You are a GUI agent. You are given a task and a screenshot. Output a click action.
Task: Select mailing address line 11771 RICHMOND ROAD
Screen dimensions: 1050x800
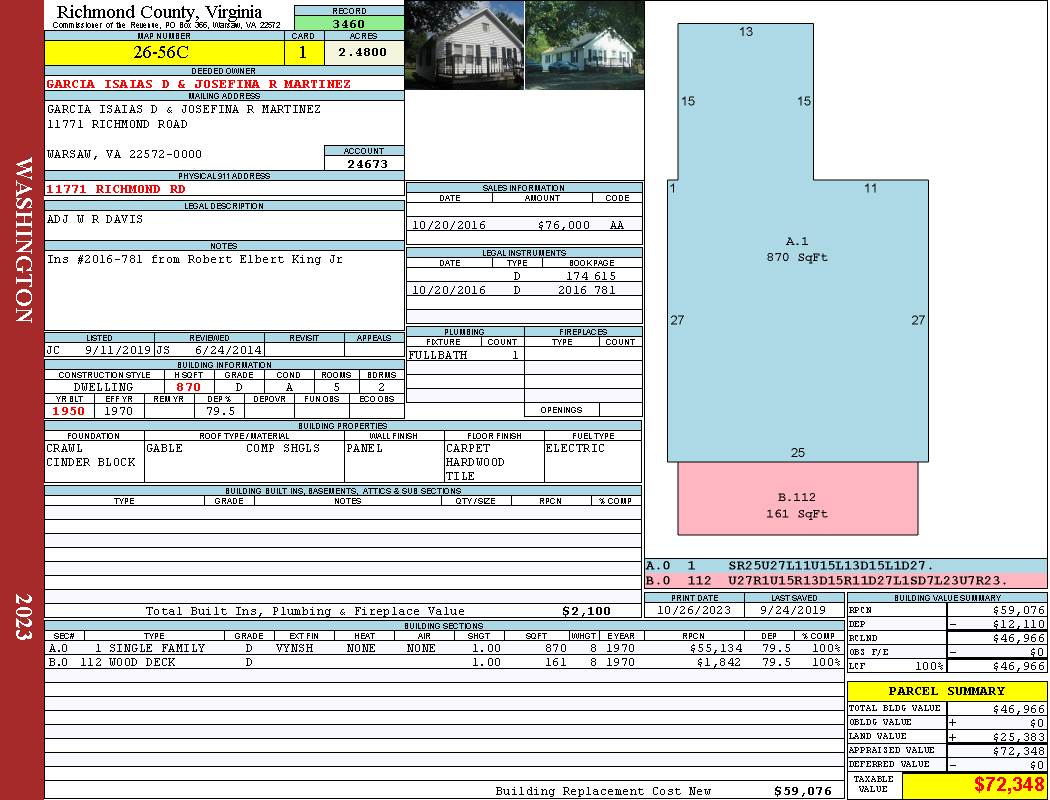pos(117,125)
